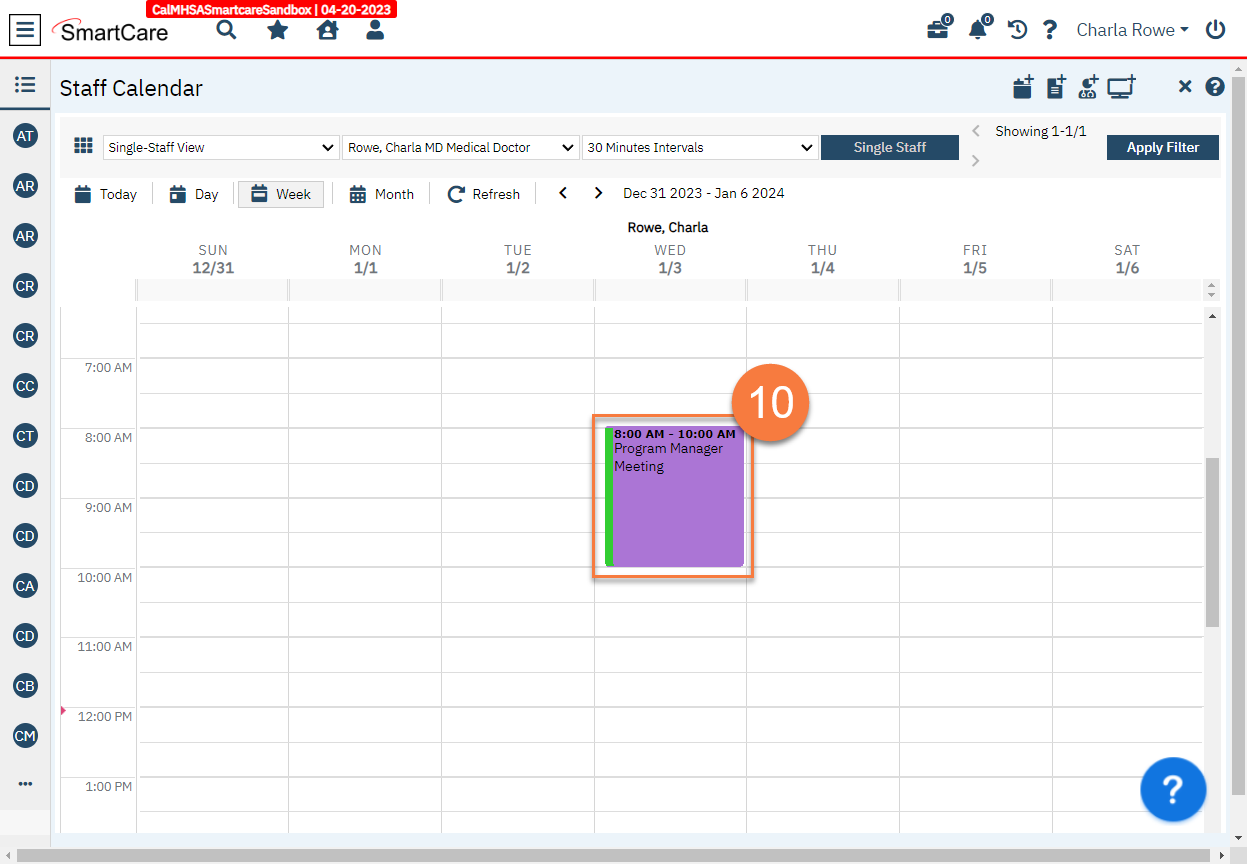
Task: Click the Single Staff button
Action: (x=889, y=147)
